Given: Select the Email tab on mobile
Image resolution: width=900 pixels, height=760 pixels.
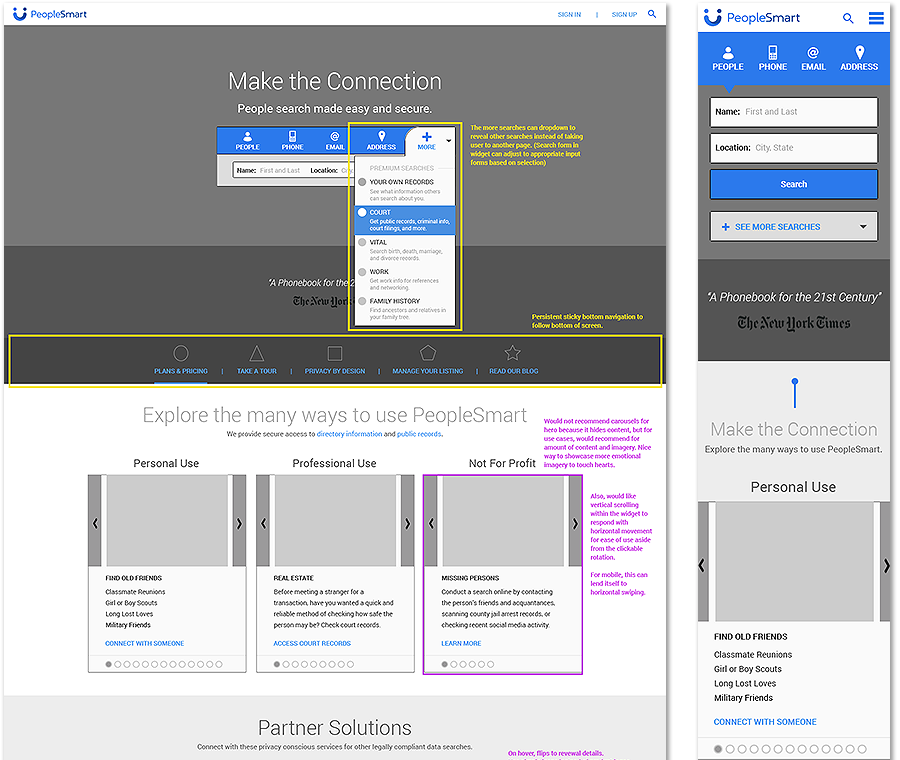Looking at the screenshot, I should click(x=813, y=59).
